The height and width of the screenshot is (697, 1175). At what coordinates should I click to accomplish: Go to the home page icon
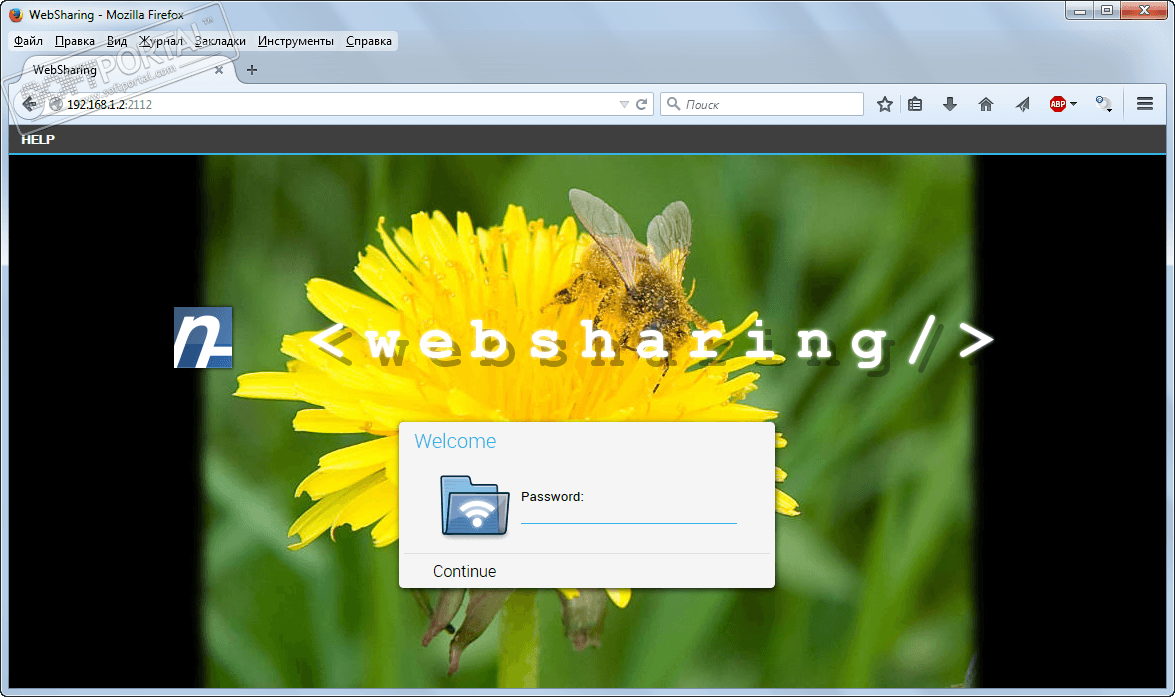[985, 104]
